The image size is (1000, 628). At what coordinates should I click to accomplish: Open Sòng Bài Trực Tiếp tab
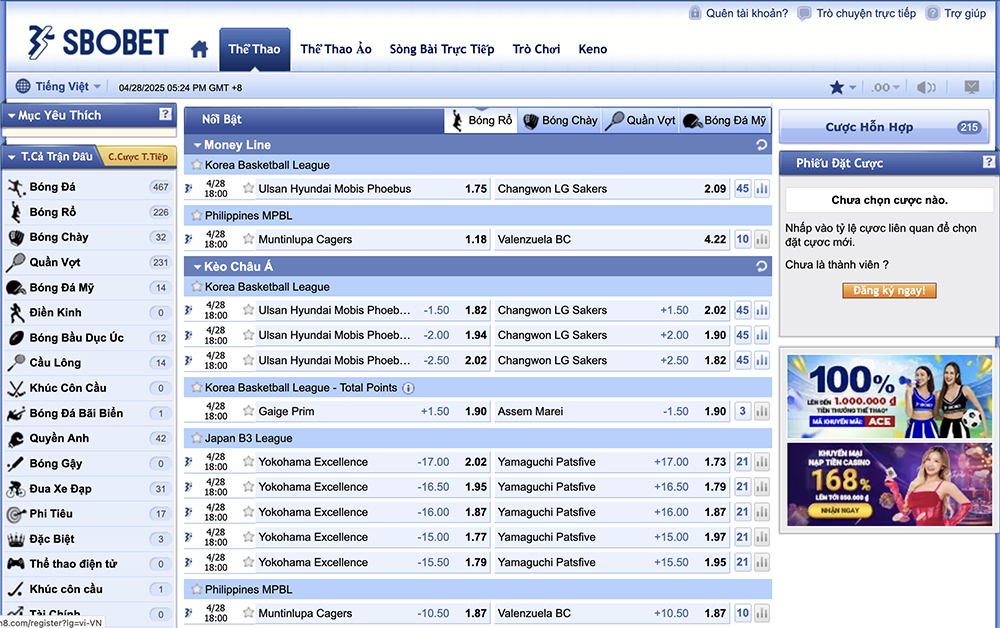442,49
